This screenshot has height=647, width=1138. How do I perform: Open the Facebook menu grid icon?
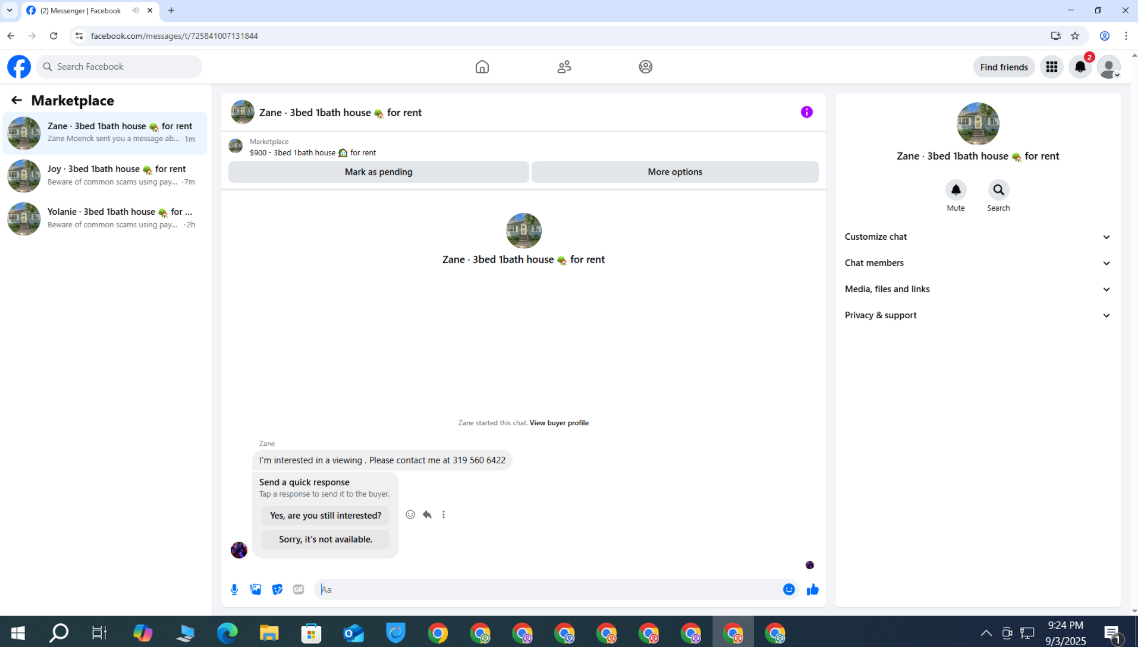[1051, 67]
